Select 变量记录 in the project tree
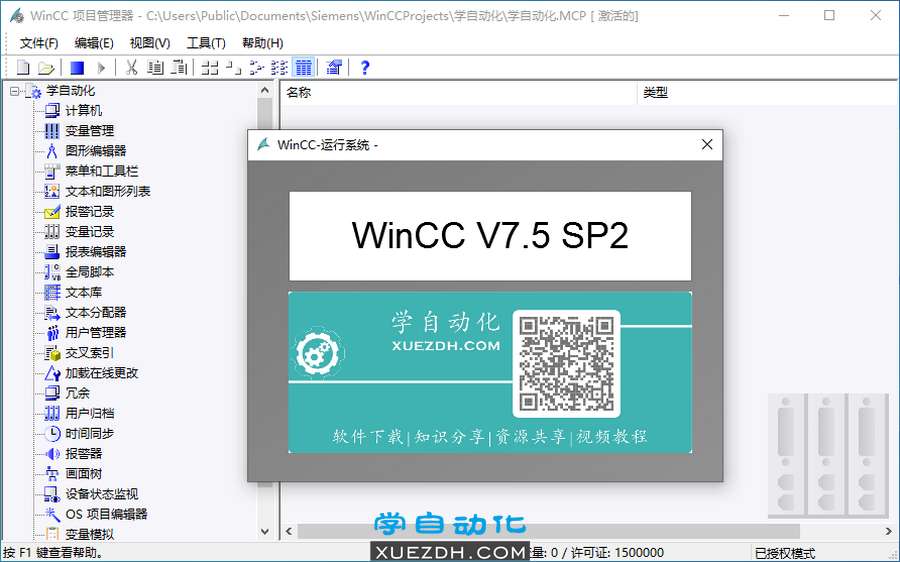The image size is (900, 562). coord(89,231)
